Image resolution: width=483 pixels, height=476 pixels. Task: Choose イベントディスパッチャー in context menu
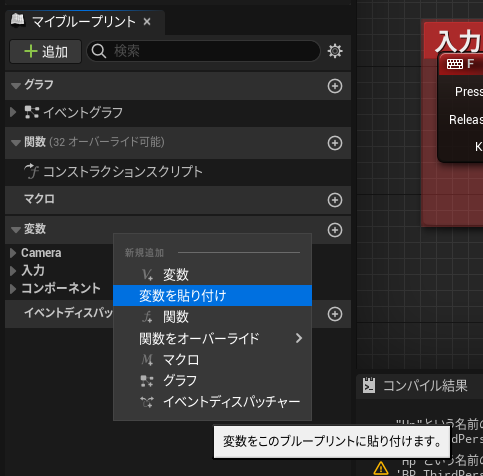(213, 402)
